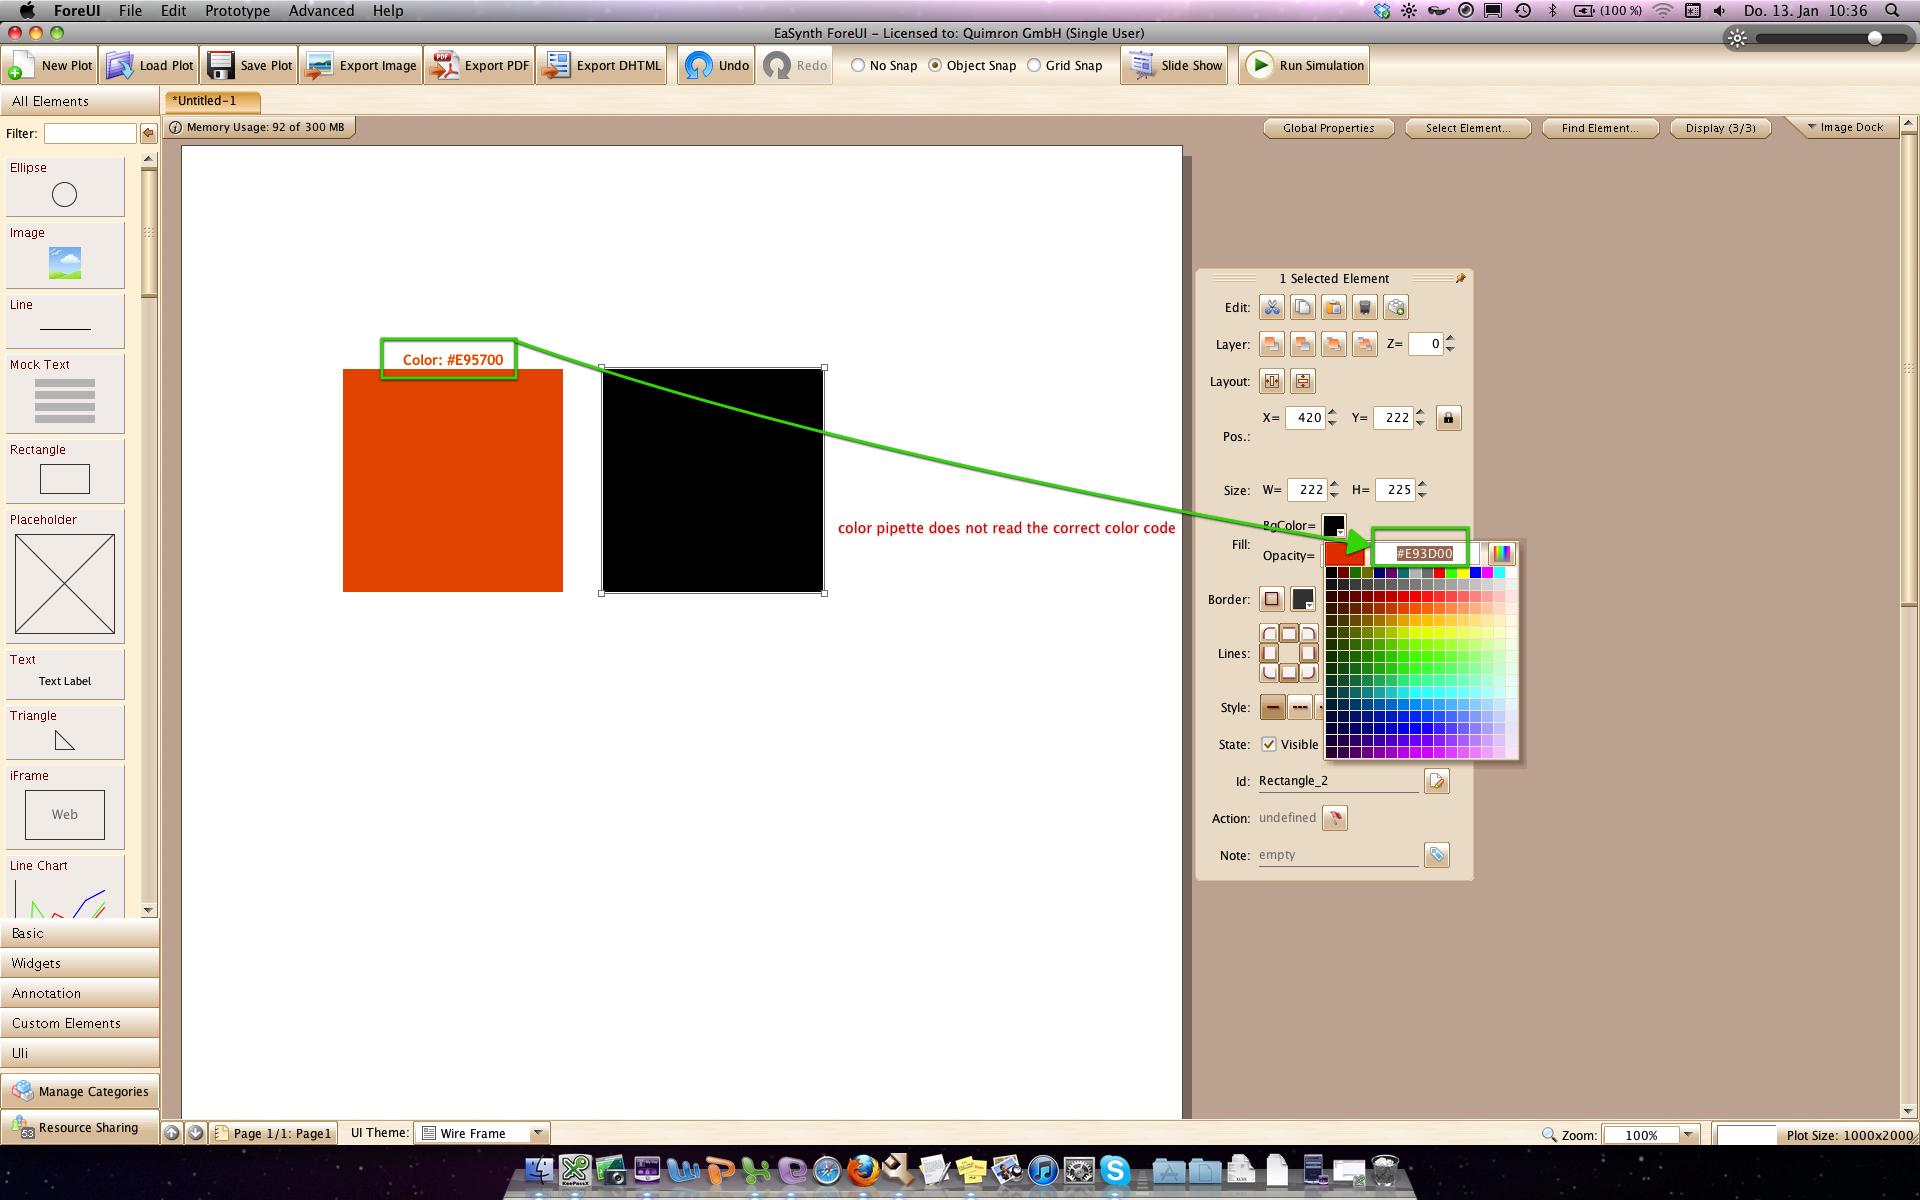Click the Run Simulation play icon

coord(1260,66)
